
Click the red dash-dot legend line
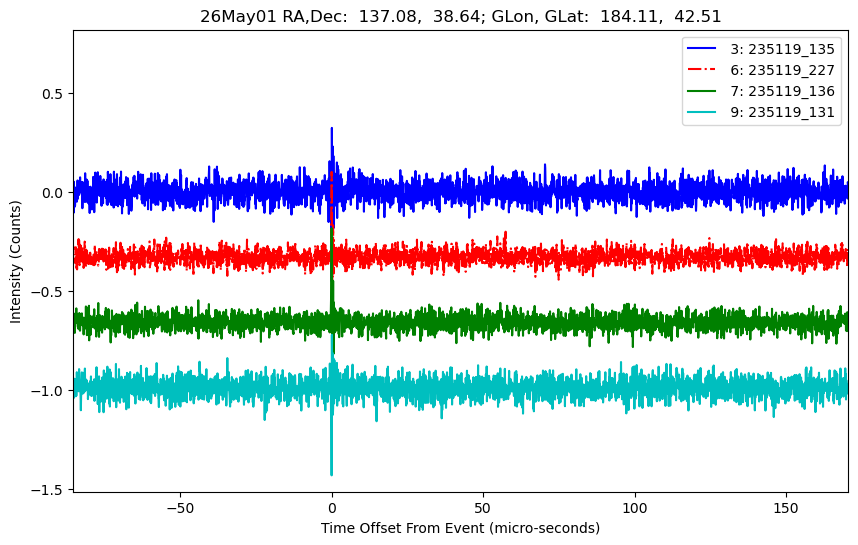pos(702,70)
